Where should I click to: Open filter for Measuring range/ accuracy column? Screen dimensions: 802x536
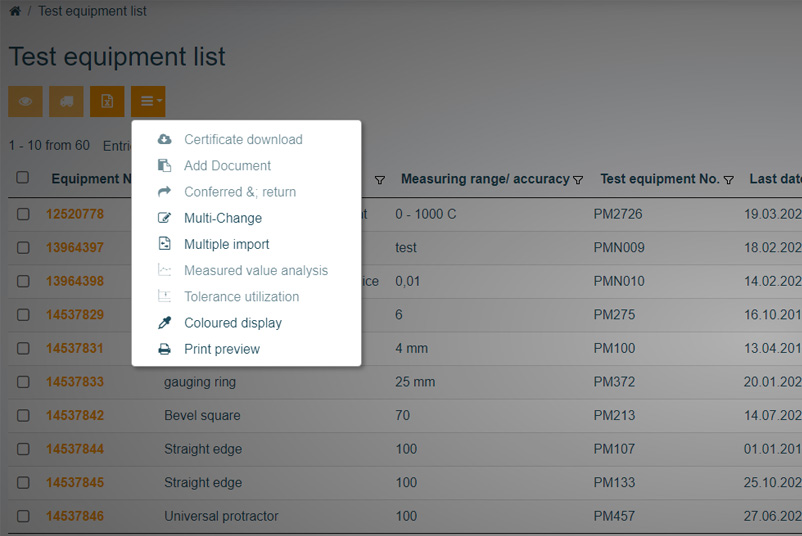pos(578,180)
